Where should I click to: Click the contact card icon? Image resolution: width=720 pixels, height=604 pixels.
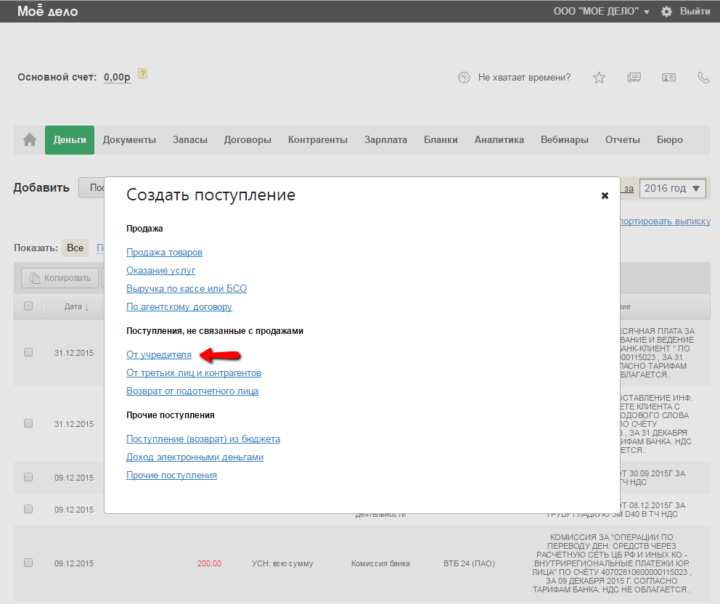(667, 77)
